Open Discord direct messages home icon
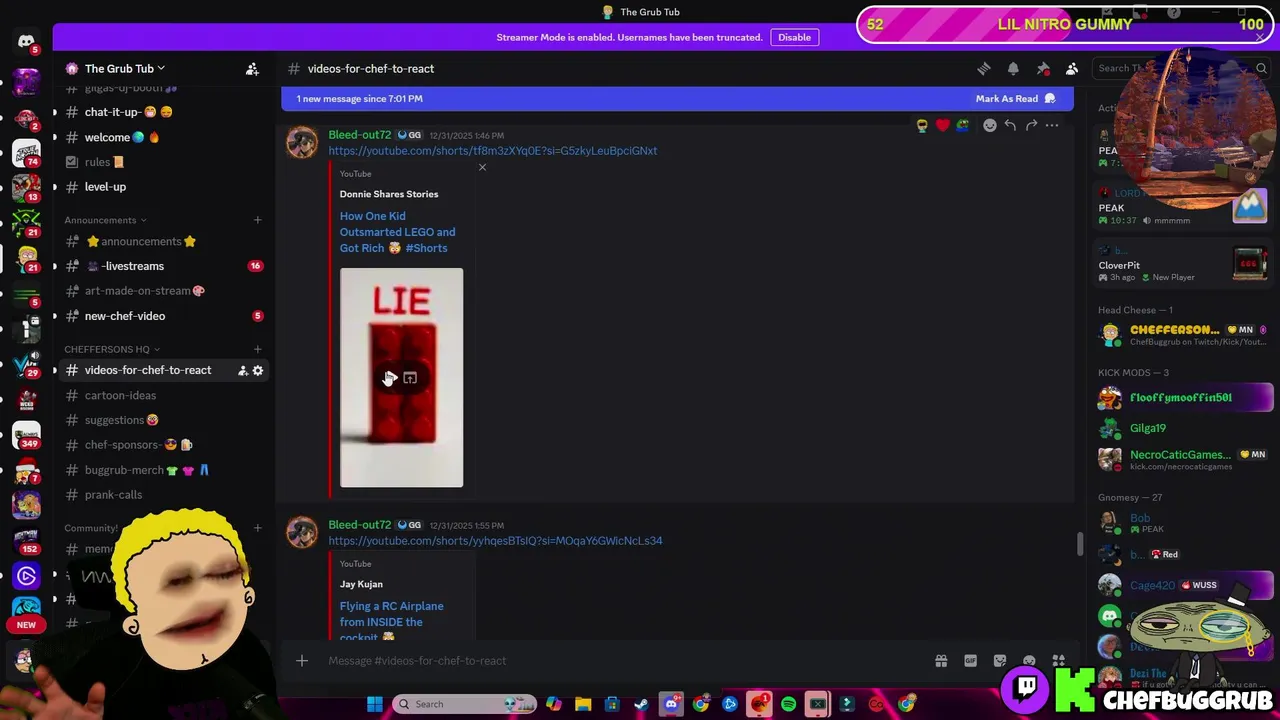Viewport: 1280px width, 720px height. coord(26,41)
